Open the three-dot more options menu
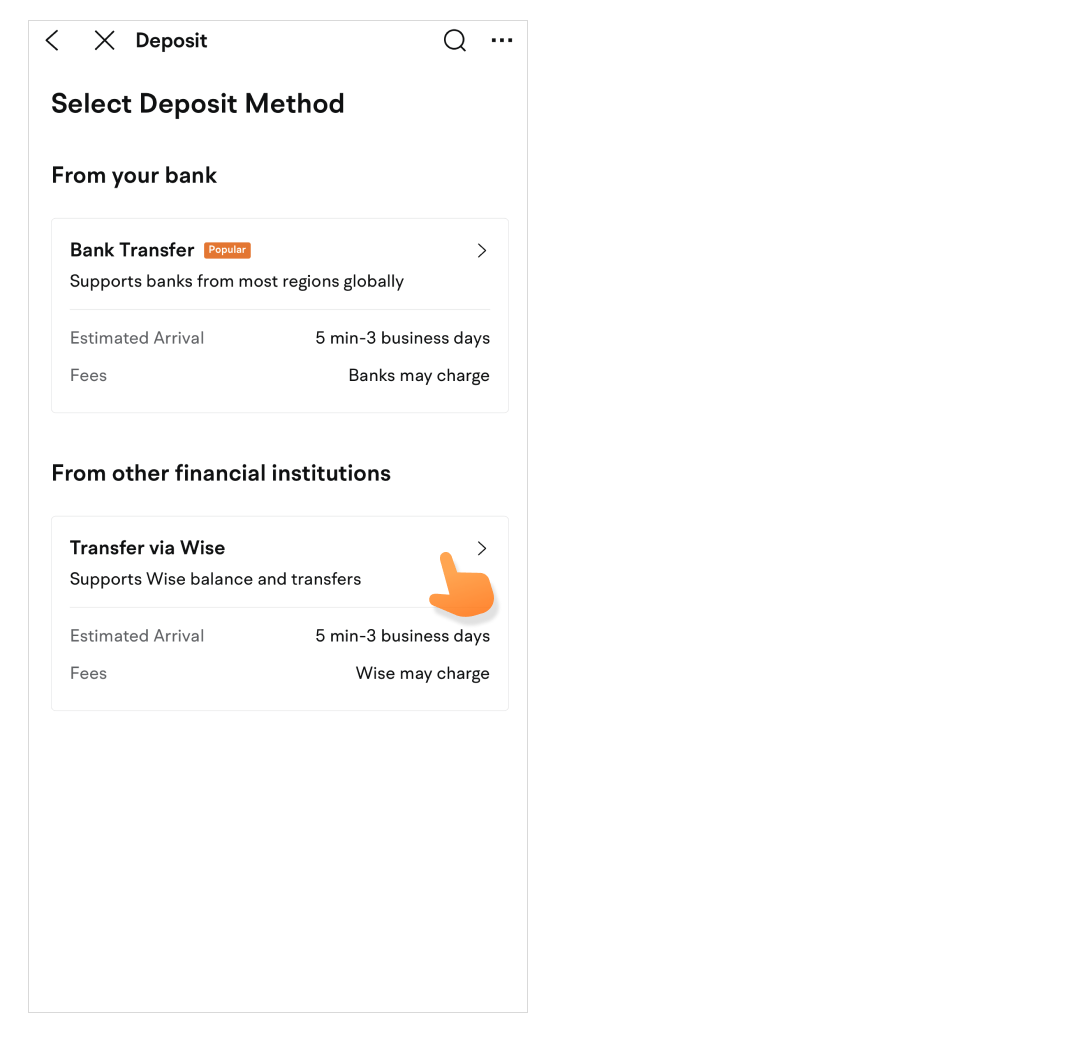Screen dimensions: 1081x1049 (502, 40)
